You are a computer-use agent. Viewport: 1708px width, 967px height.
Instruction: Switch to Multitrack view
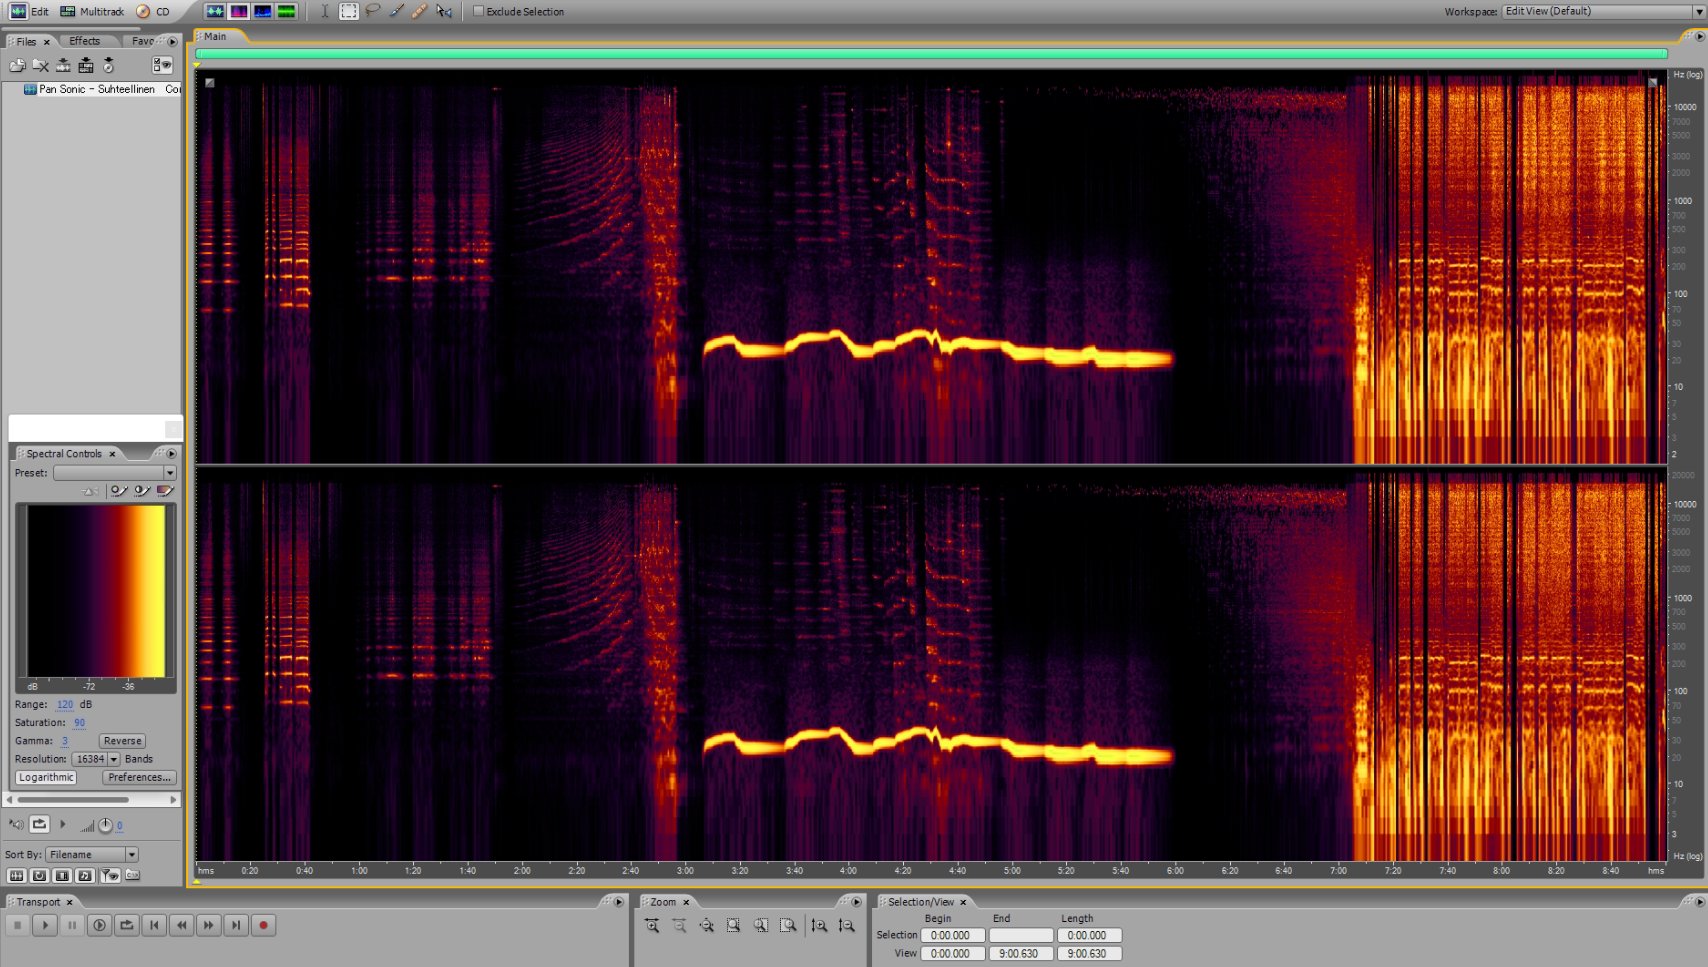tap(92, 11)
